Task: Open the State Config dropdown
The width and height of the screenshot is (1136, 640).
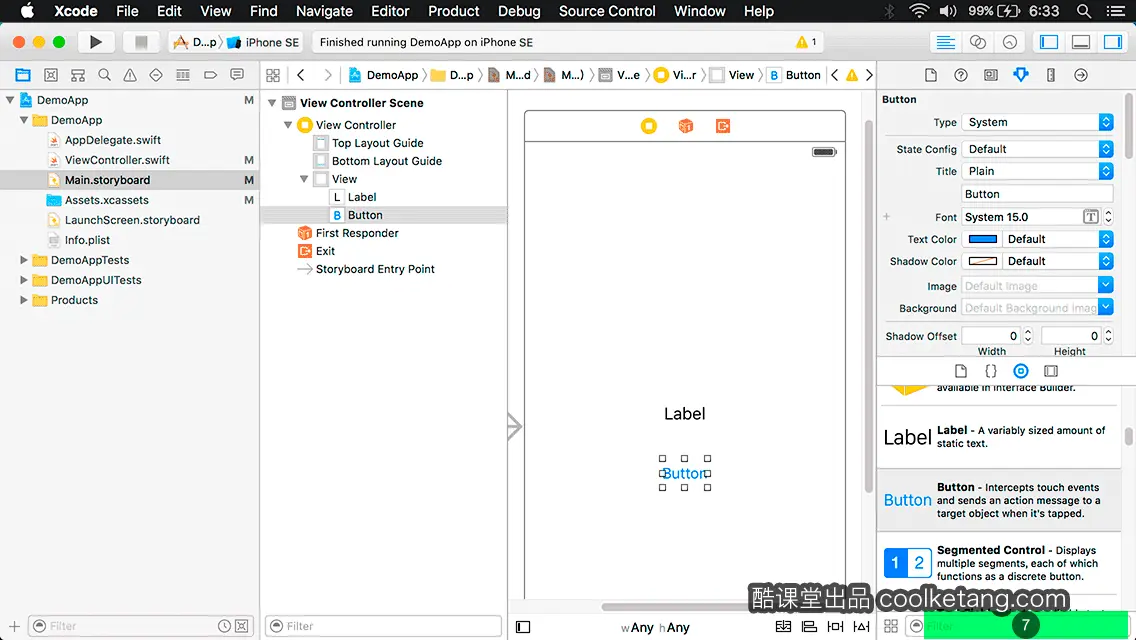Action: point(1037,149)
